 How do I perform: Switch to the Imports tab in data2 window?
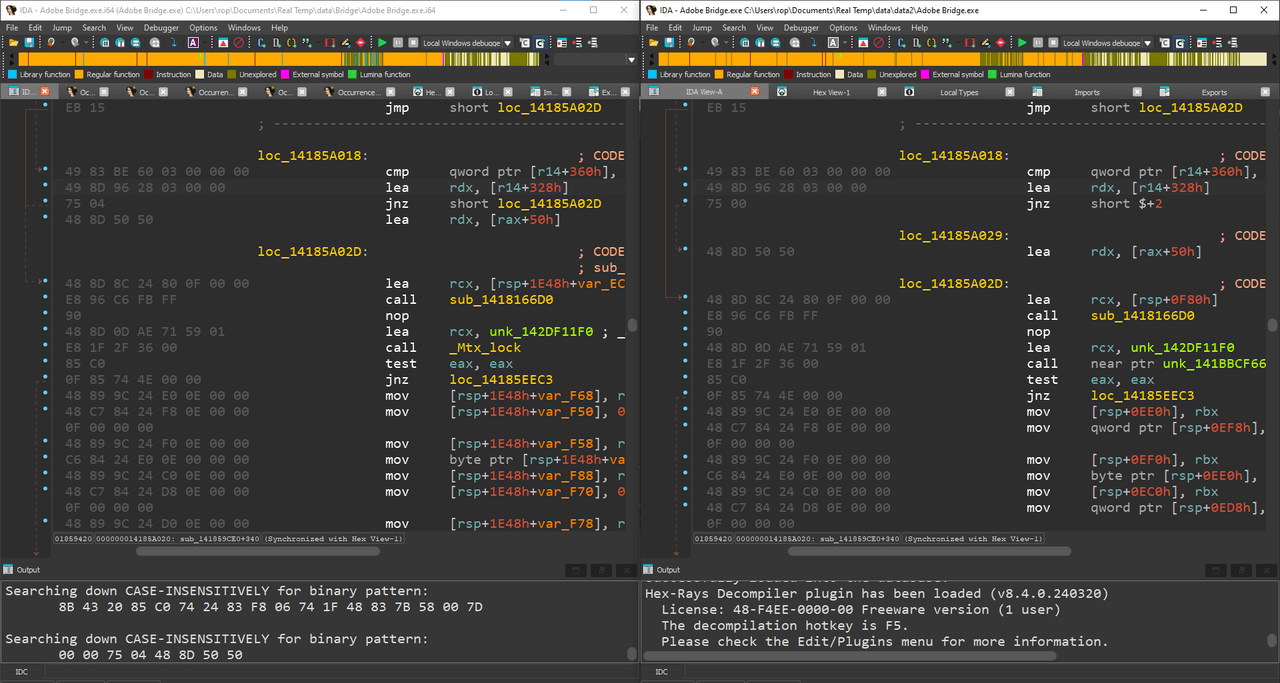(x=1086, y=92)
